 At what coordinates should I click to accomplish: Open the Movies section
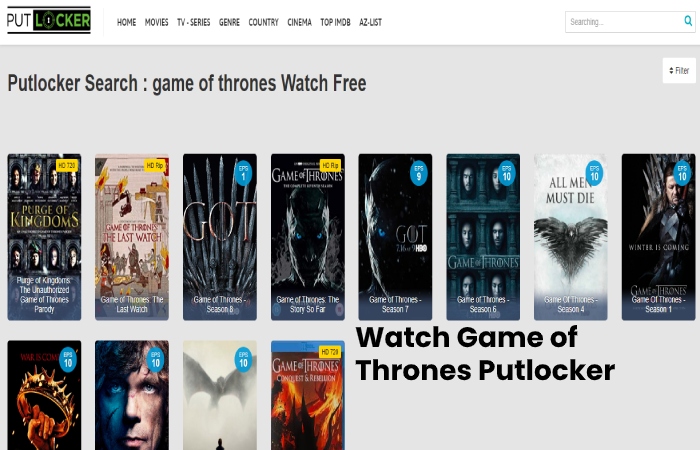tap(156, 22)
